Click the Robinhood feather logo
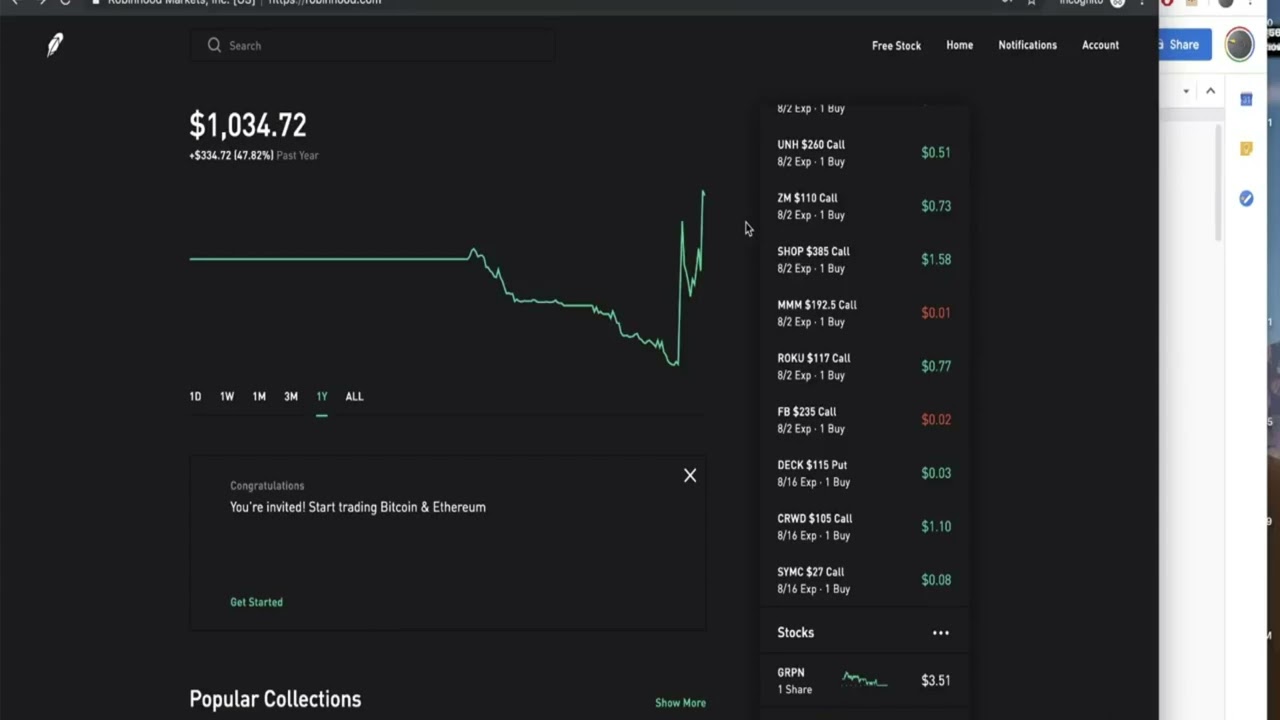This screenshot has width=1280, height=720. [55, 45]
